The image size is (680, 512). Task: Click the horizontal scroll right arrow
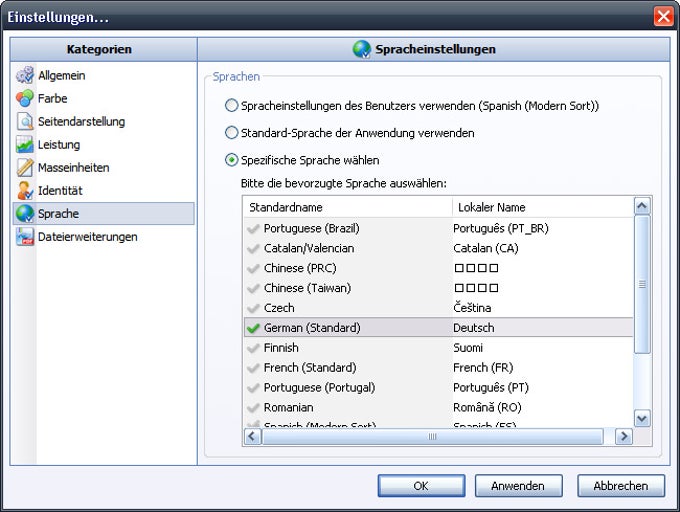point(624,436)
